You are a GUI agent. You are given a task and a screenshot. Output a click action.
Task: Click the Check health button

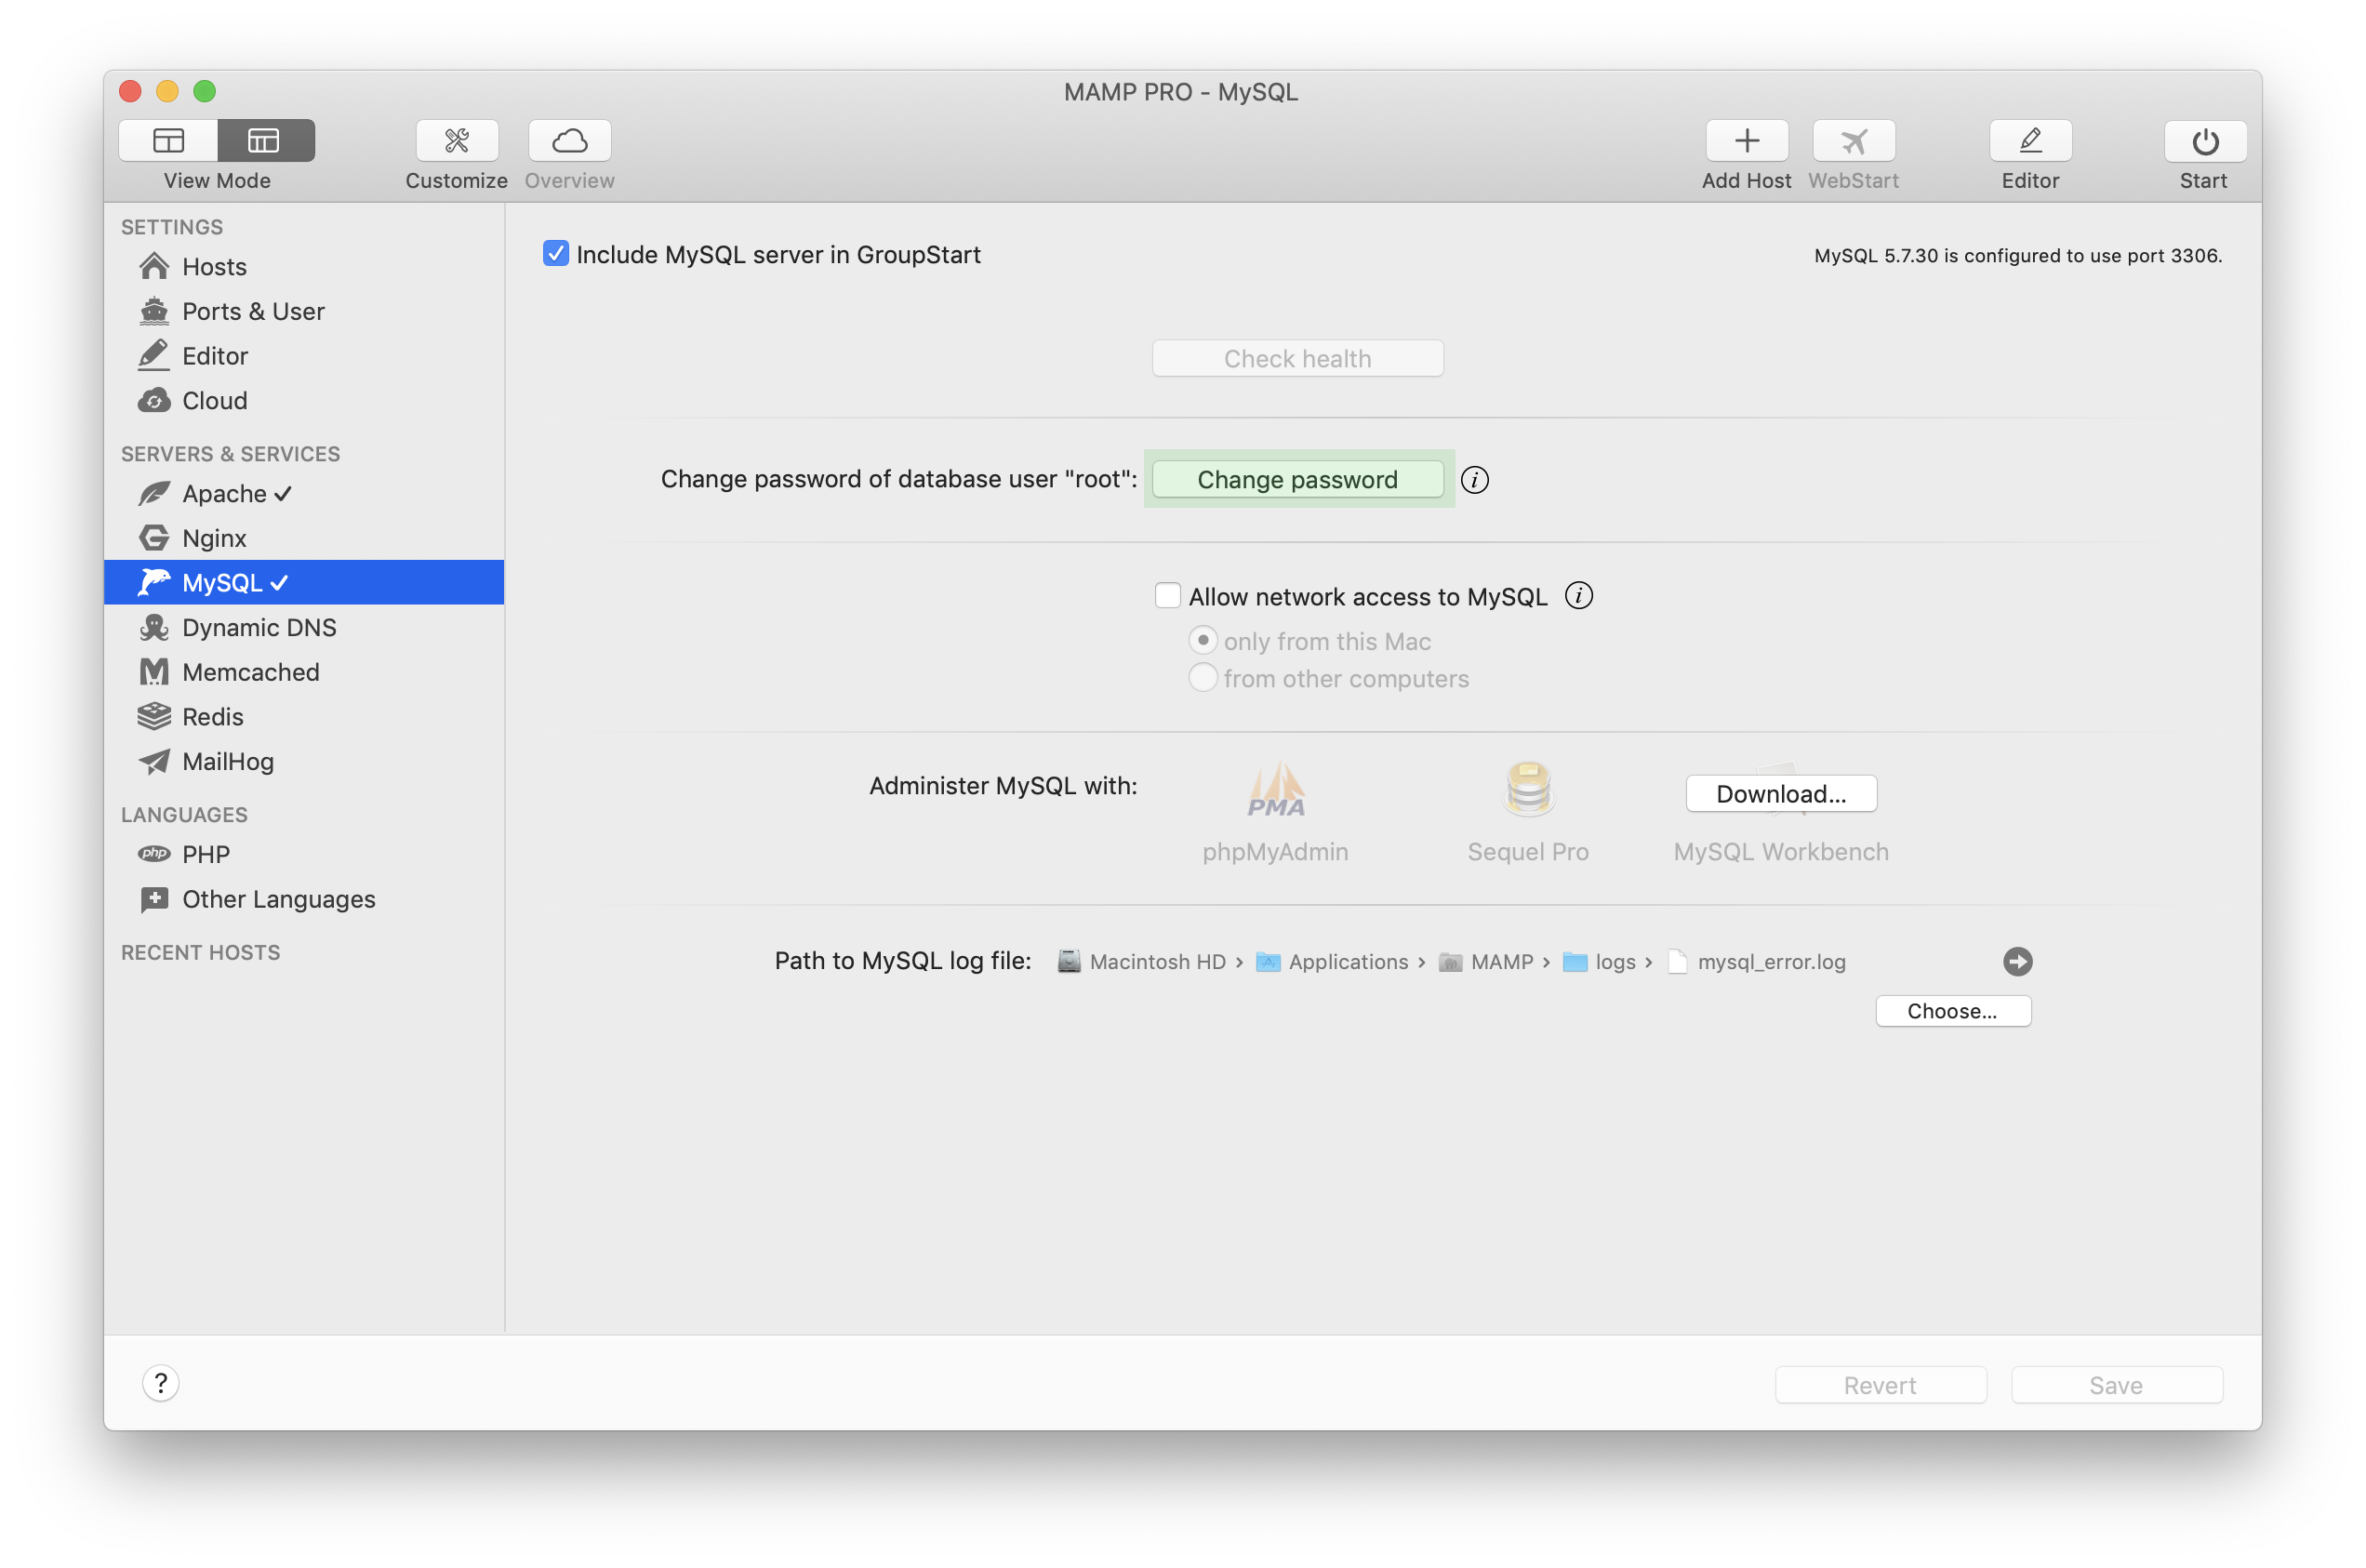click(x=1297, y=358)
